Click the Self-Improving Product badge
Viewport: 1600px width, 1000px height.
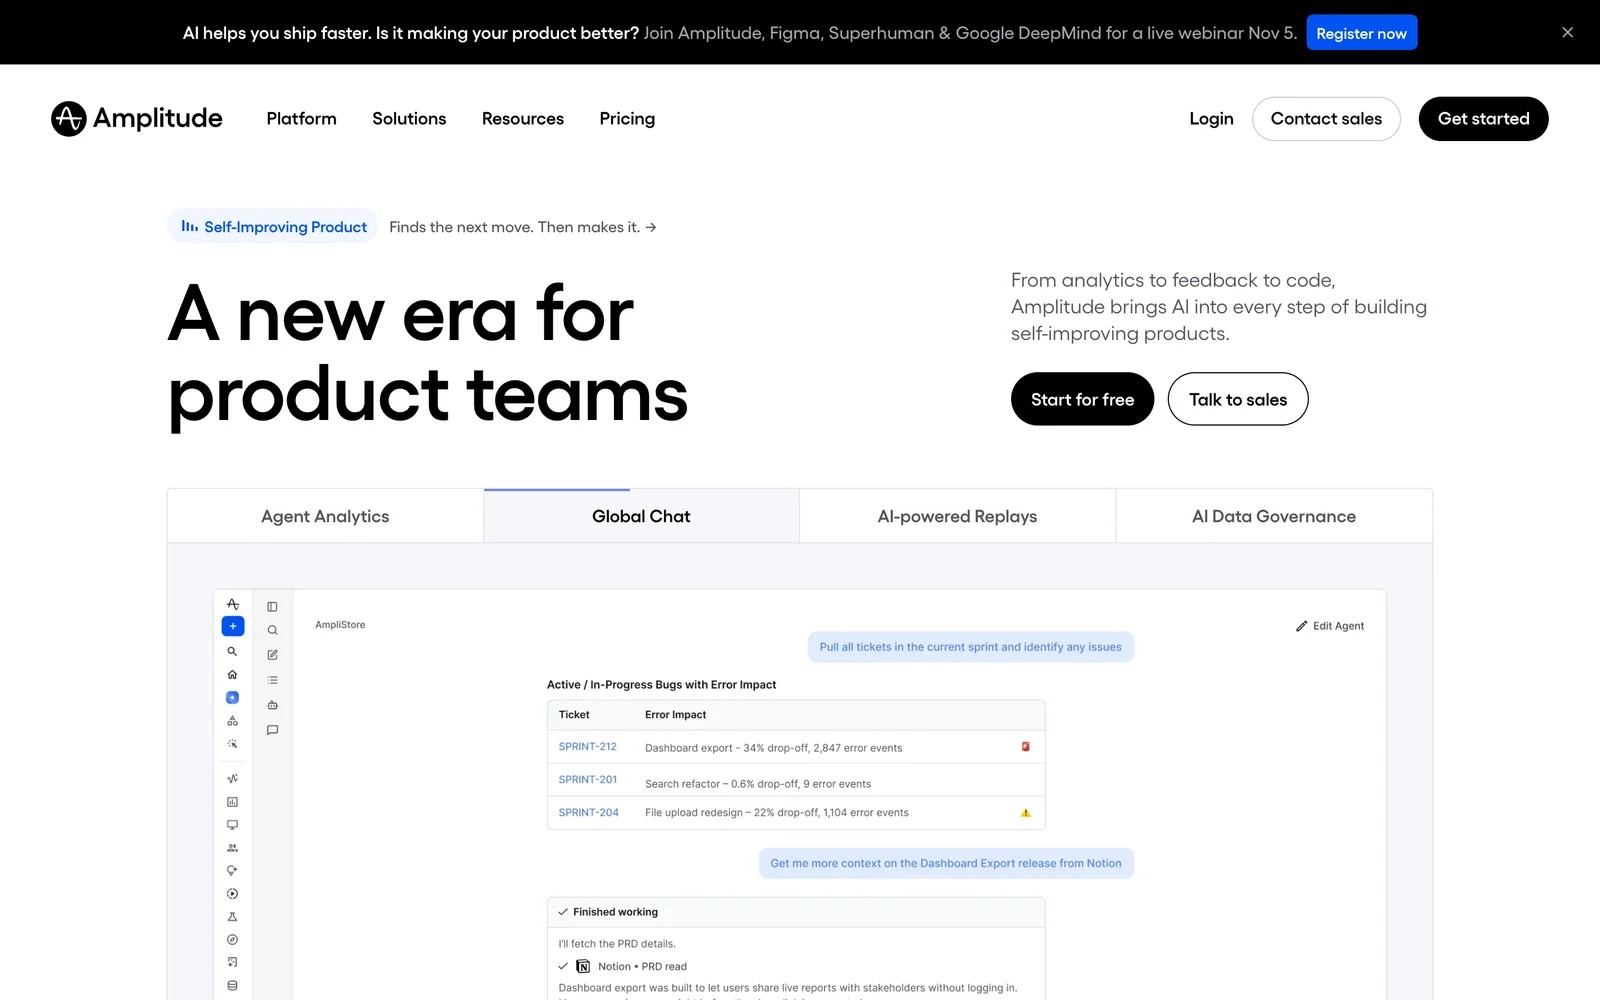point(273,227)
